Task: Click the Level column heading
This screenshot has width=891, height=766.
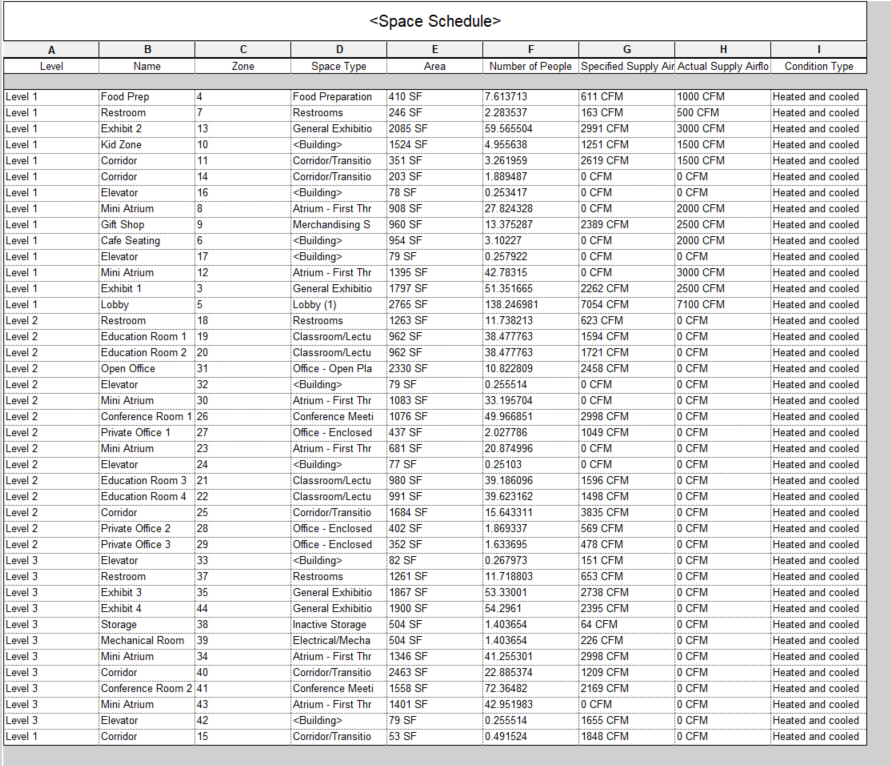Action: pyautogui.click(x=51, y=66)
